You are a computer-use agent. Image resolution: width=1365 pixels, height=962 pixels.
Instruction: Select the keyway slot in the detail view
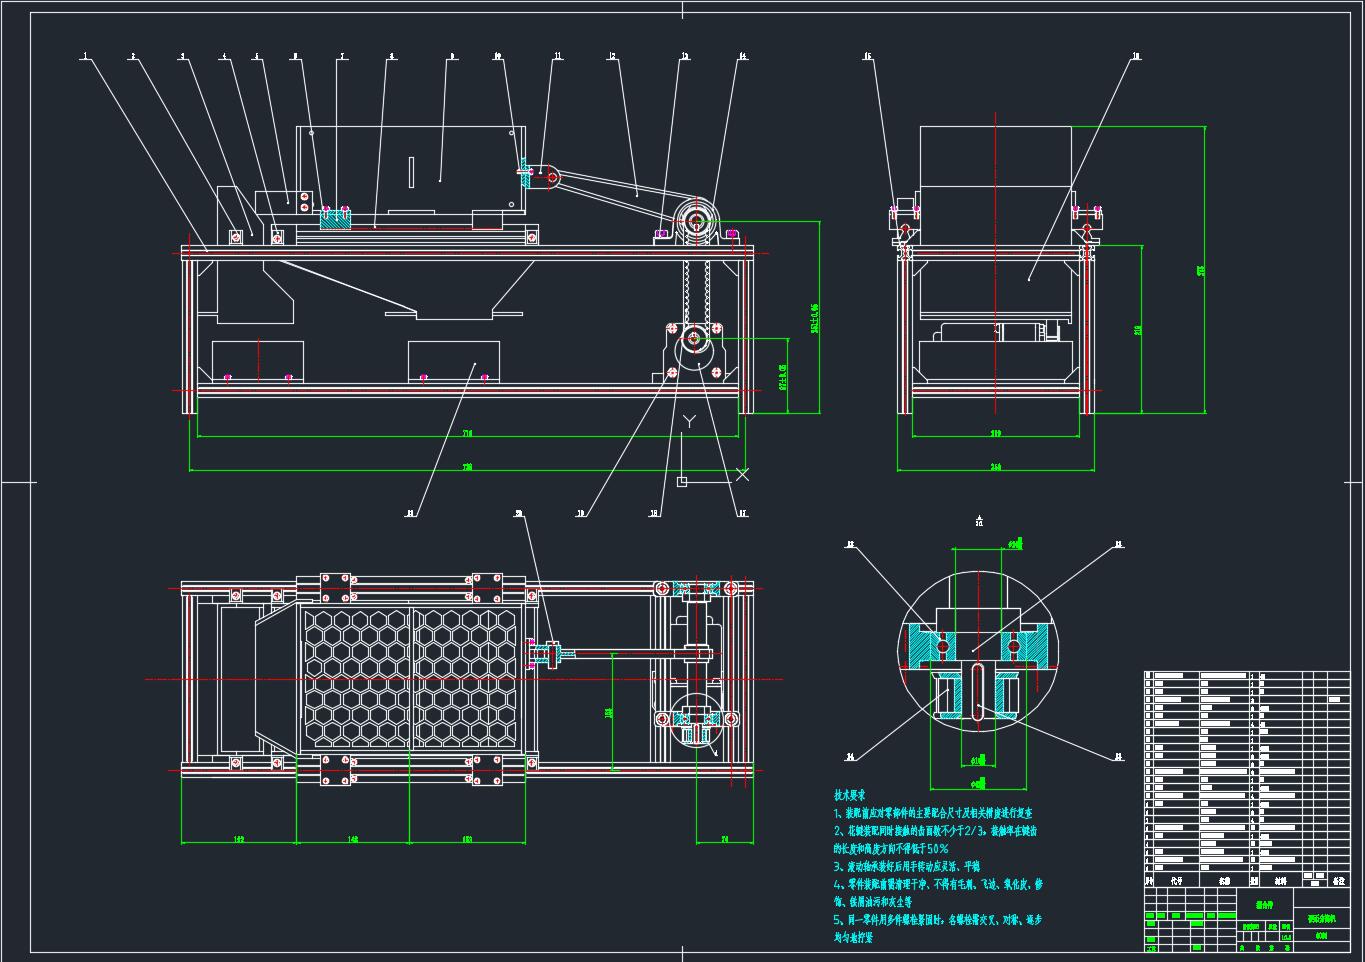979,692
